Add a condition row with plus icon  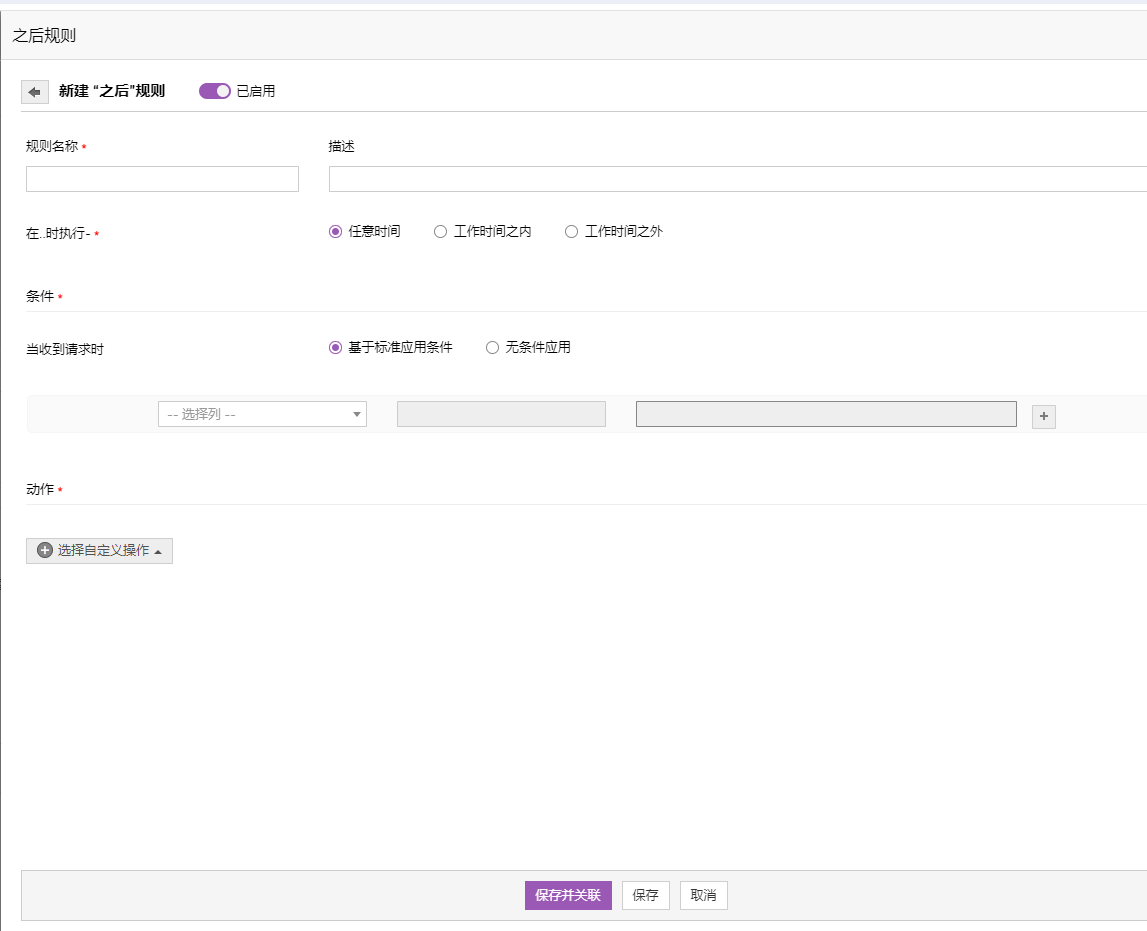click(1044, 416)
